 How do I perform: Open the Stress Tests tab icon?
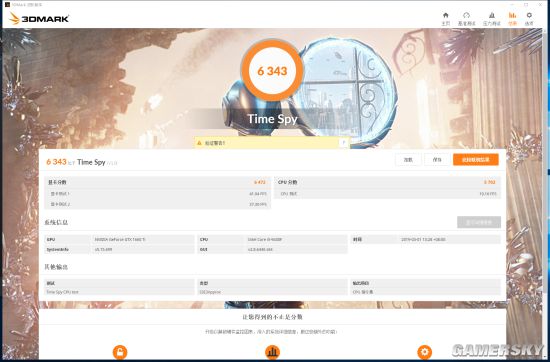pyautogui.click(x=492, y=15)
